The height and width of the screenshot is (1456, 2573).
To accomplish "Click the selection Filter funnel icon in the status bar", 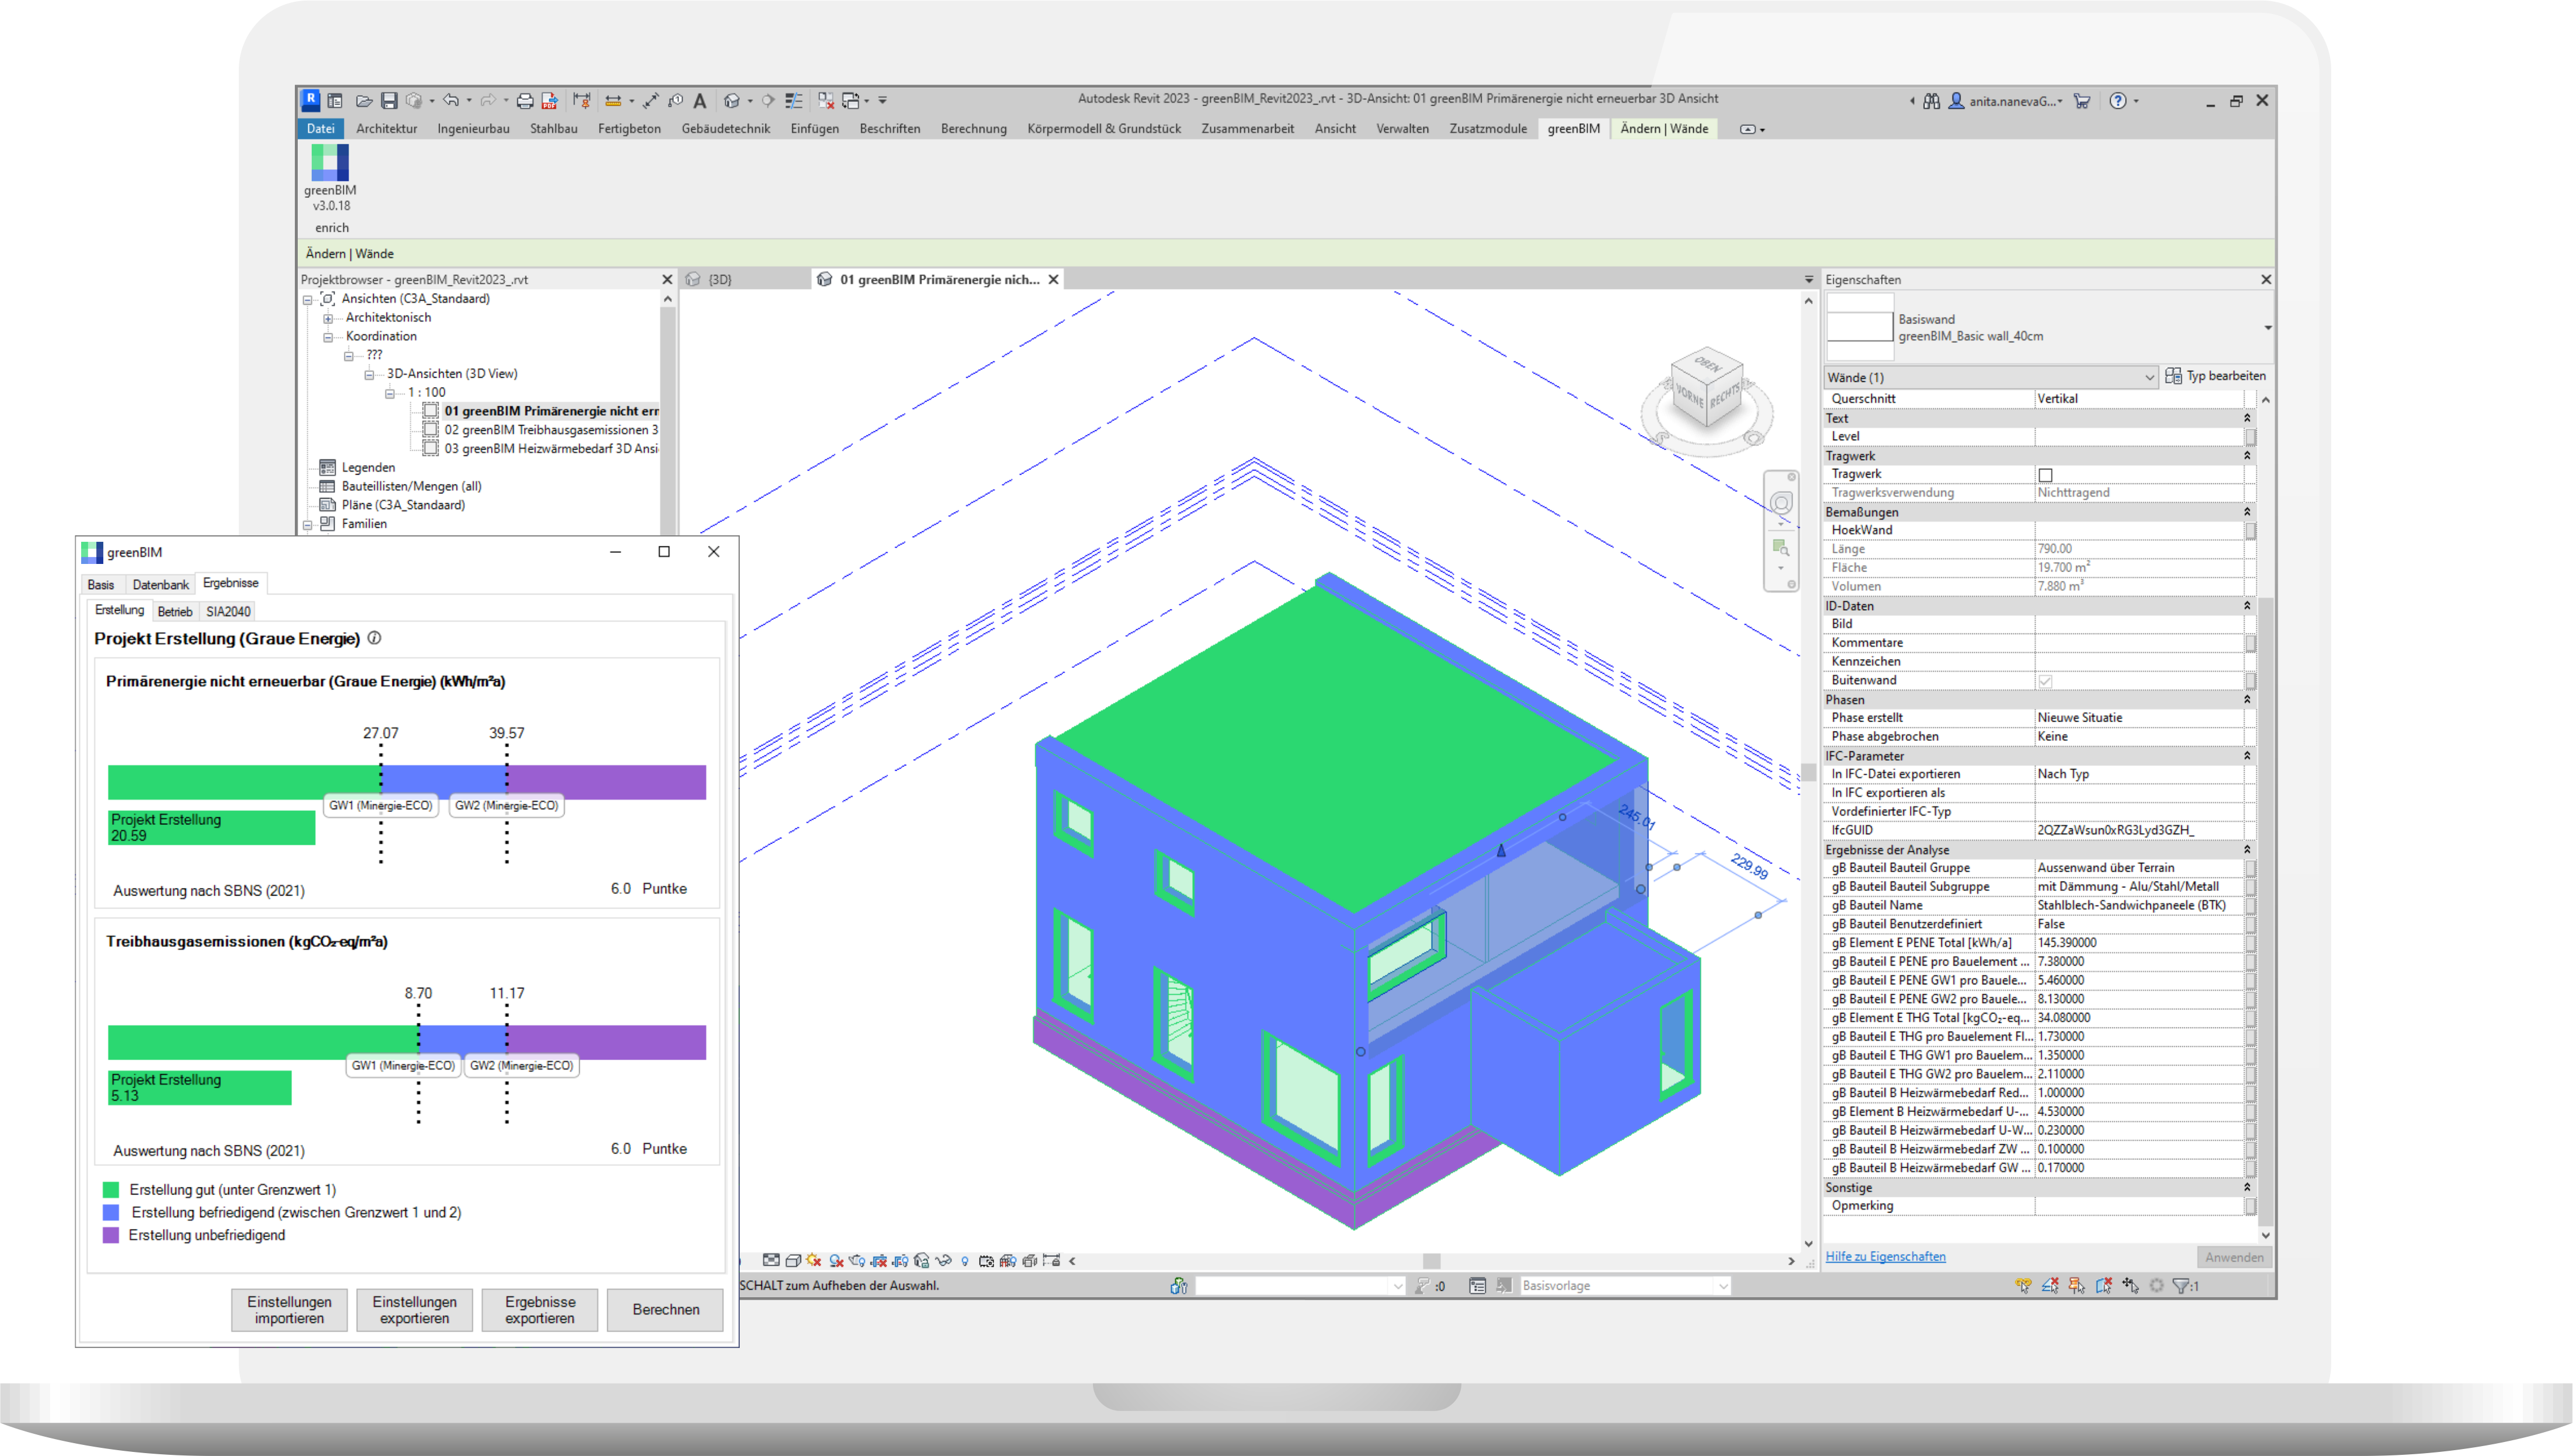I will (2181, 1286).
